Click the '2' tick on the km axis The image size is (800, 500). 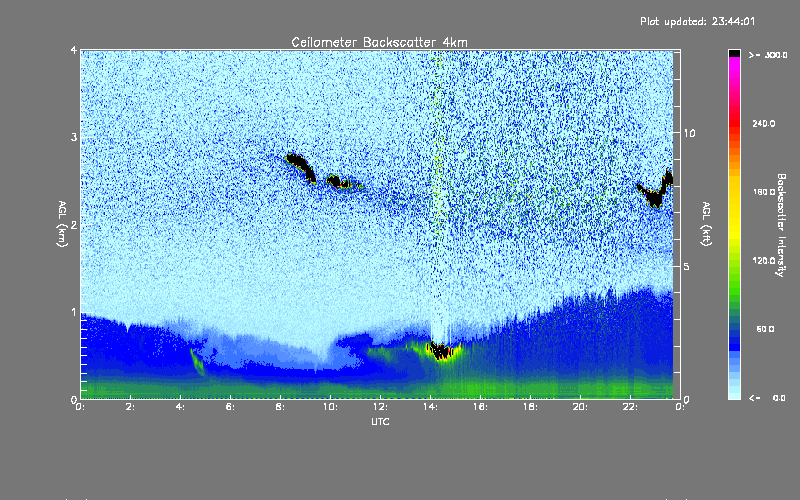click(x=74, y=224)
